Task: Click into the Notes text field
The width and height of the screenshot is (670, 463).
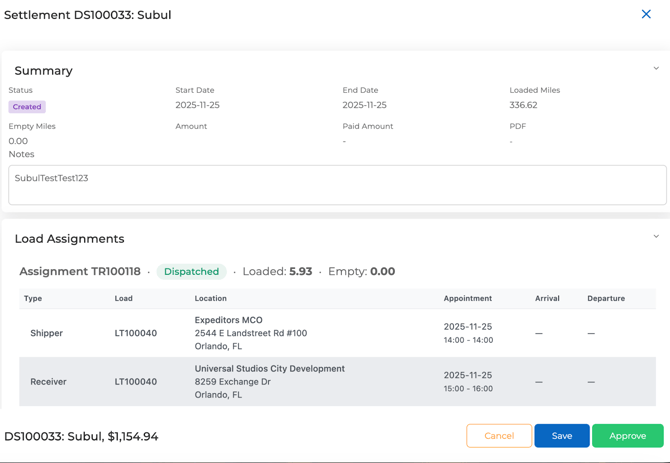Action: click(337, 185)
